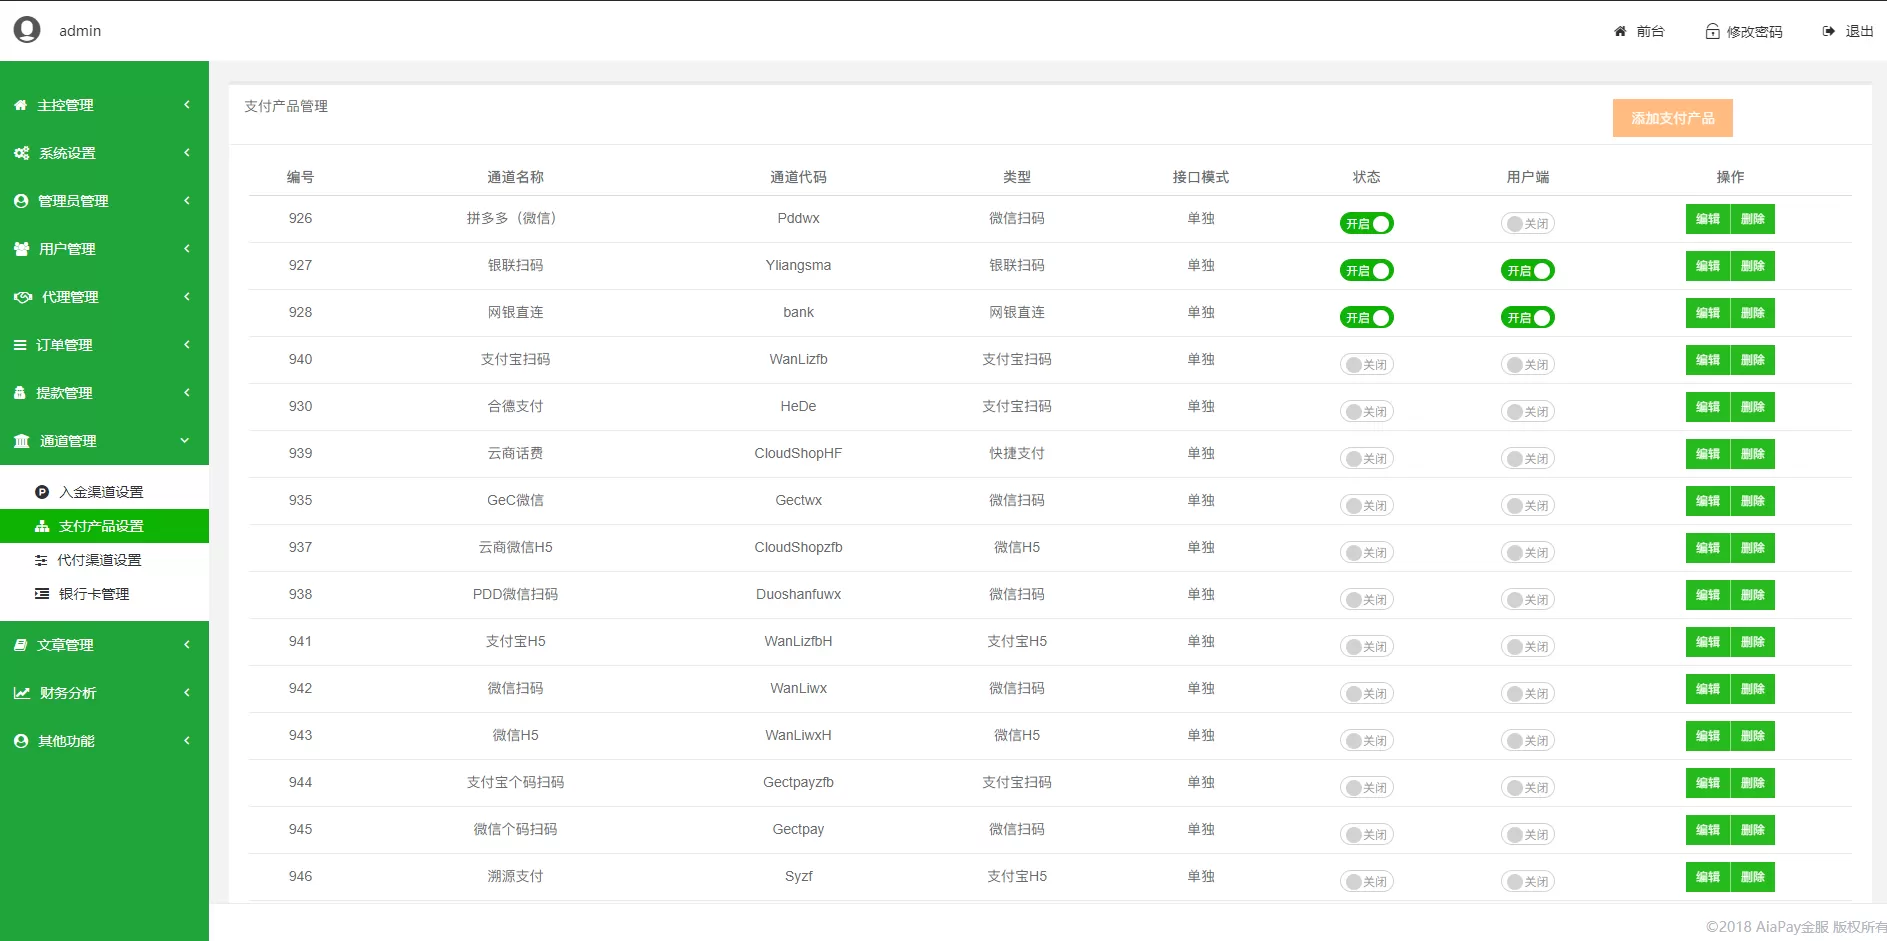Click the handshake icon for 代理管理
The image size is (1887, 941).
[x=22, y=297]
